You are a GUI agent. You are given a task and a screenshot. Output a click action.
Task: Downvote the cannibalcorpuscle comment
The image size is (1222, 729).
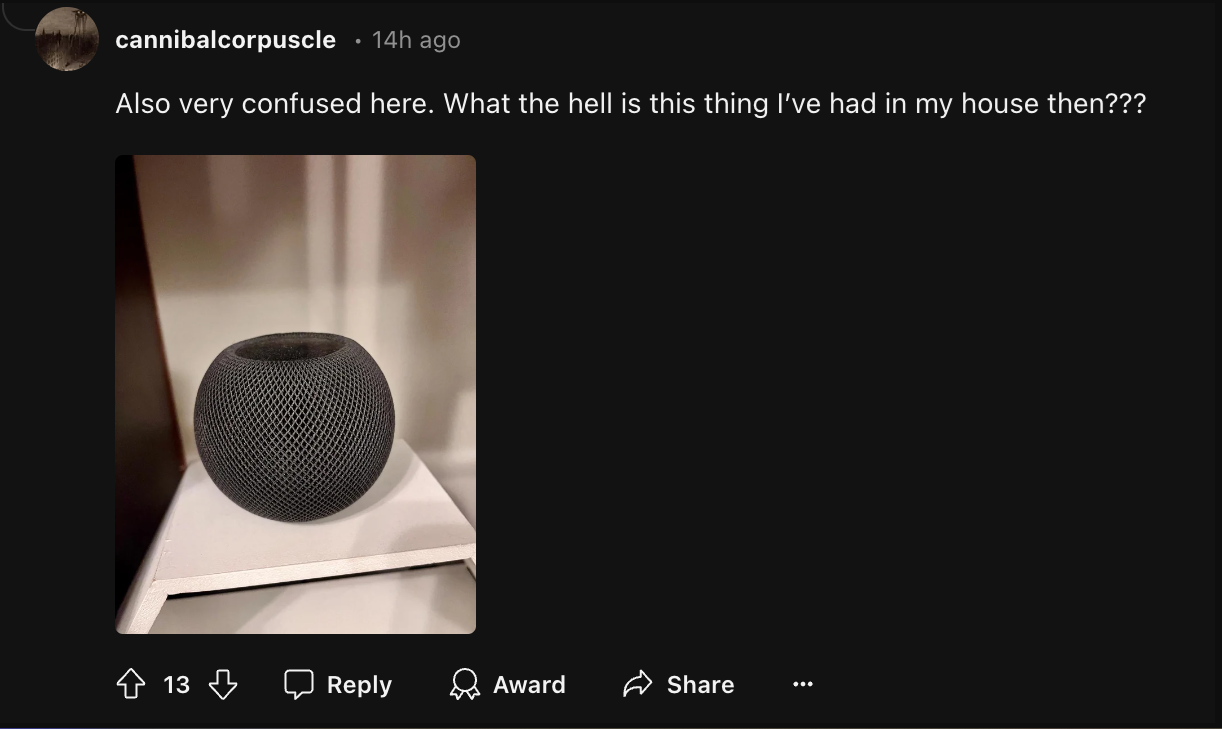pyautogui.click(x=223, y=684)
